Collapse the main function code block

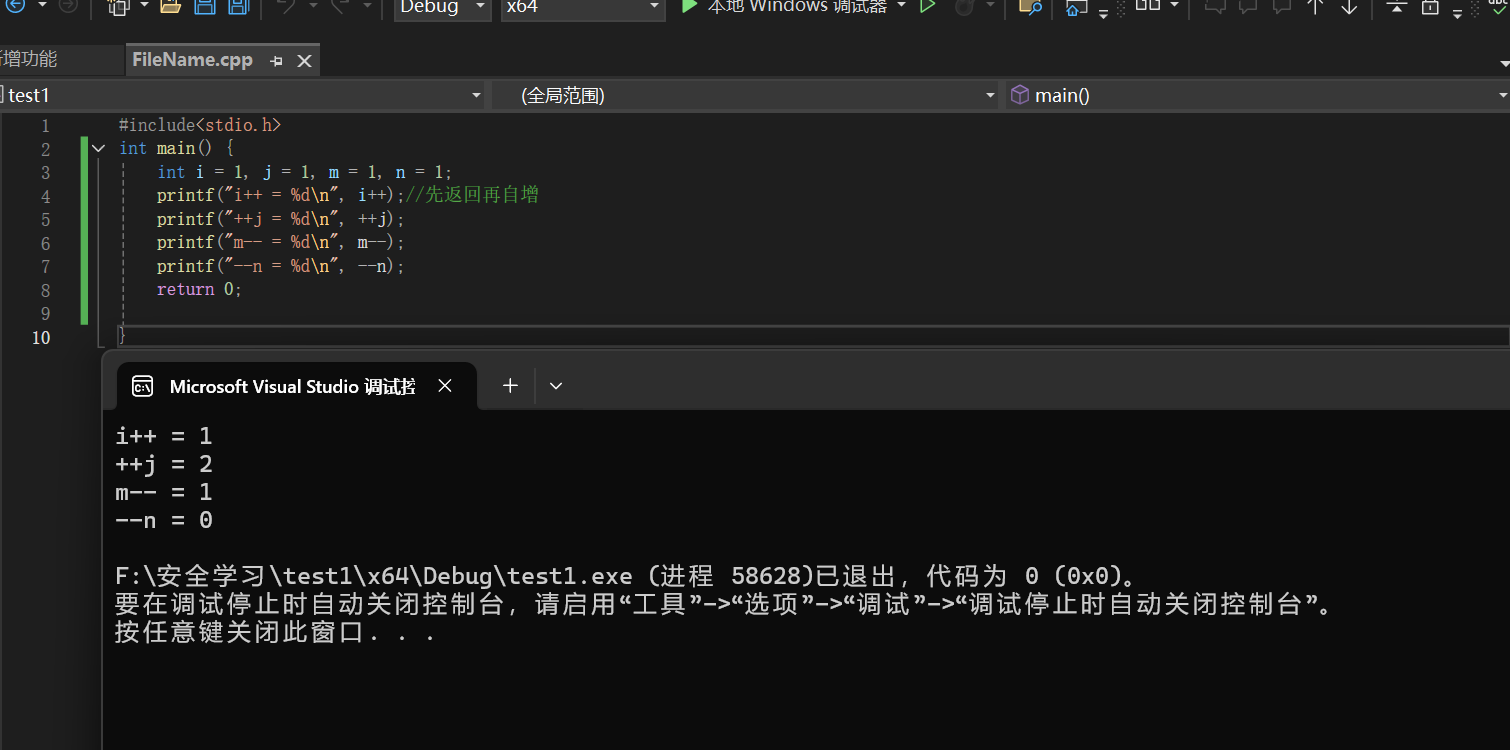[x=98, y=148]
